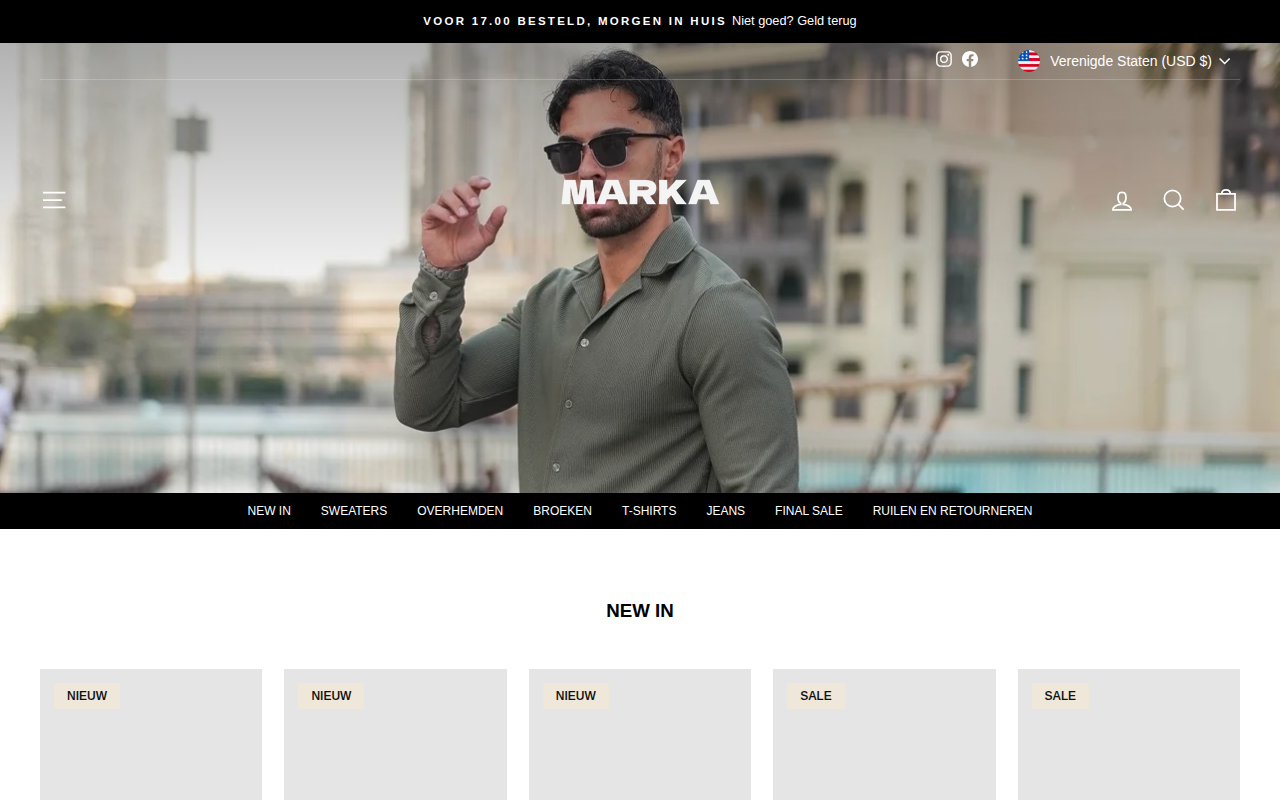The width and height of the screenshot is (1280, 800).
Task: Go to the MARKA logo homepage
Action: (x=640, y=192)
